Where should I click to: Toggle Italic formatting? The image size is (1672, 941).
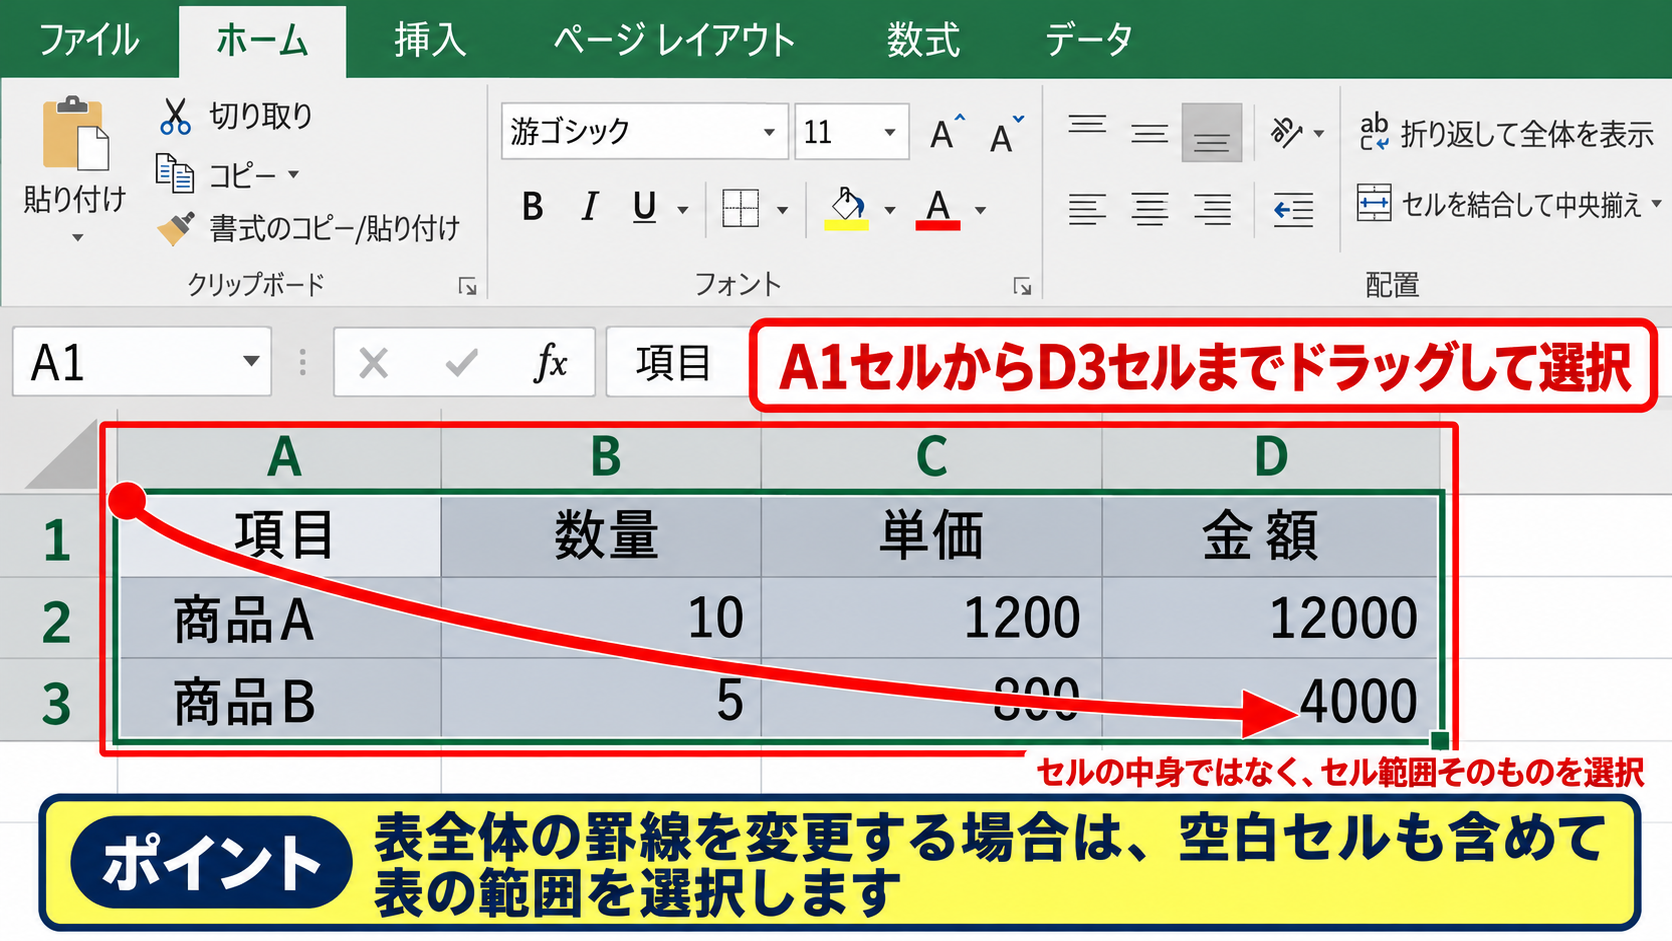pos(590,208)
